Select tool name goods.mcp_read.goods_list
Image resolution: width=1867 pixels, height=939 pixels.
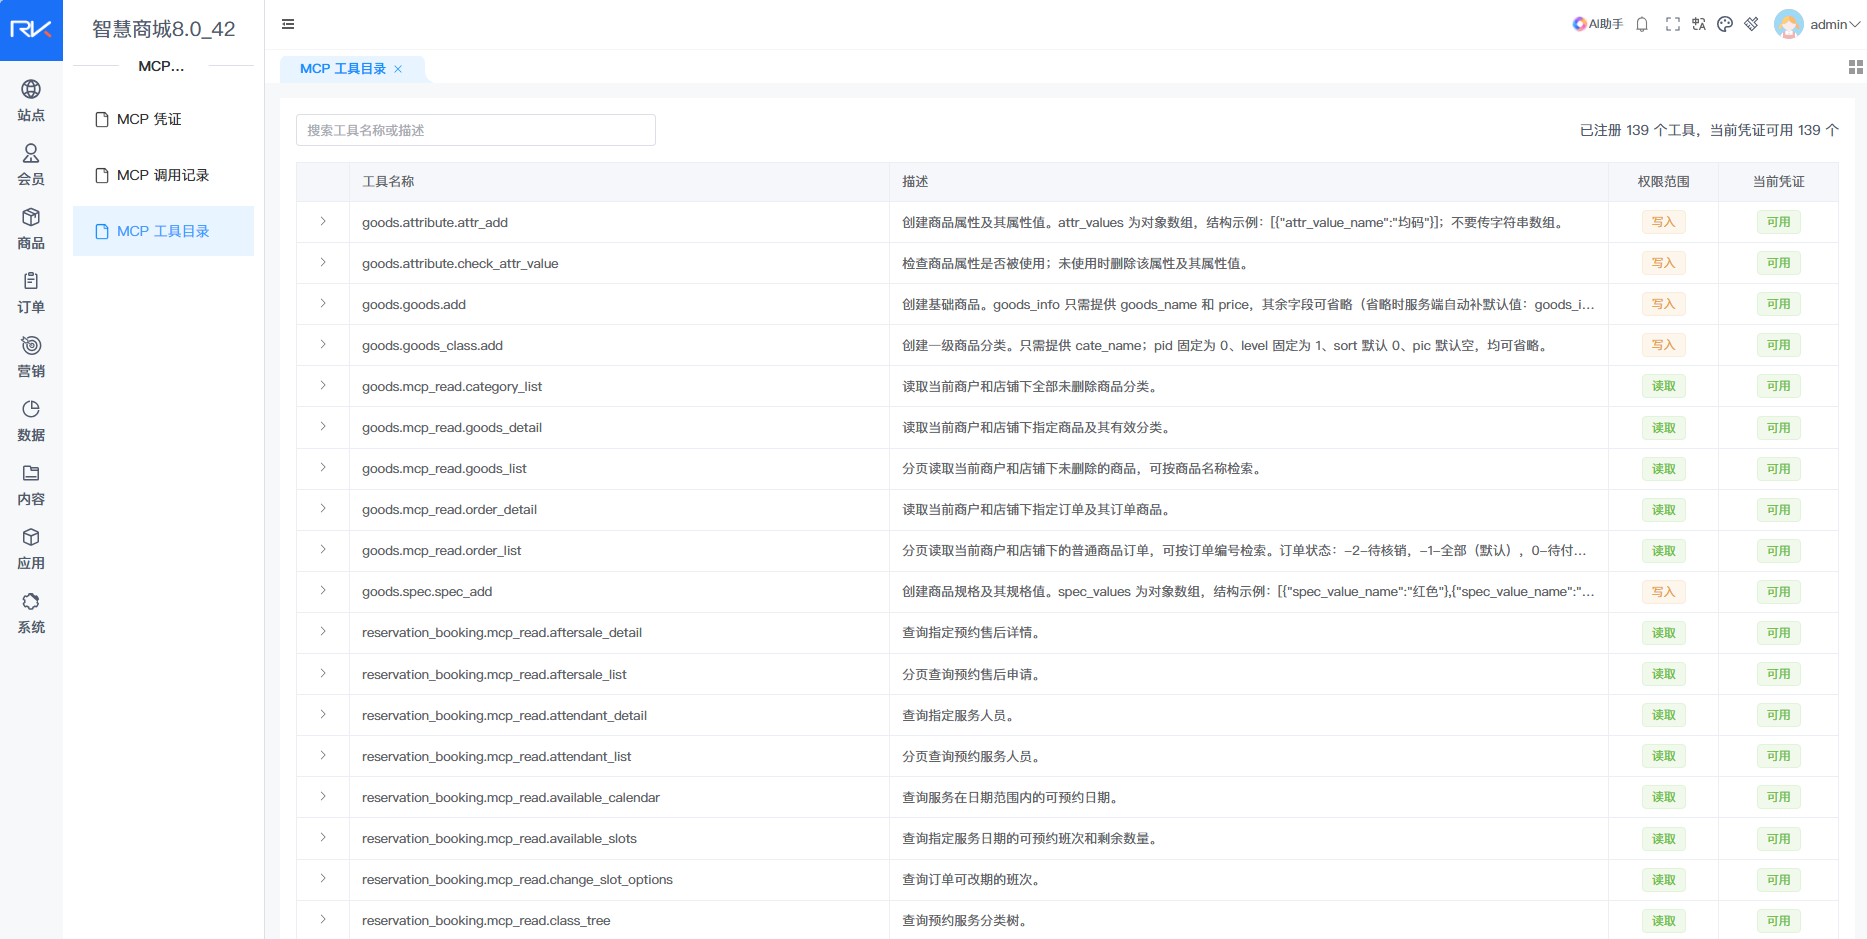click(444, 469)
